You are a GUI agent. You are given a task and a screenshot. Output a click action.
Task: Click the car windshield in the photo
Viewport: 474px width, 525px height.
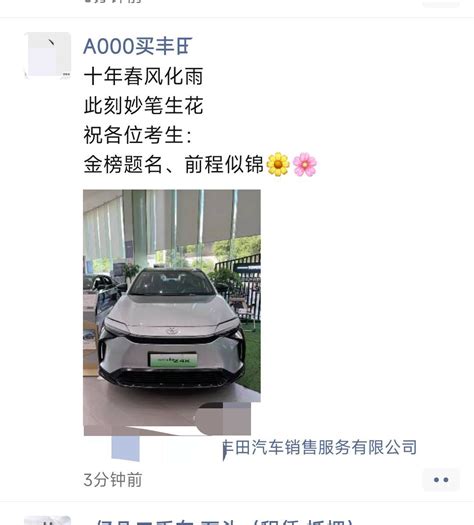(x=171, y=283)
